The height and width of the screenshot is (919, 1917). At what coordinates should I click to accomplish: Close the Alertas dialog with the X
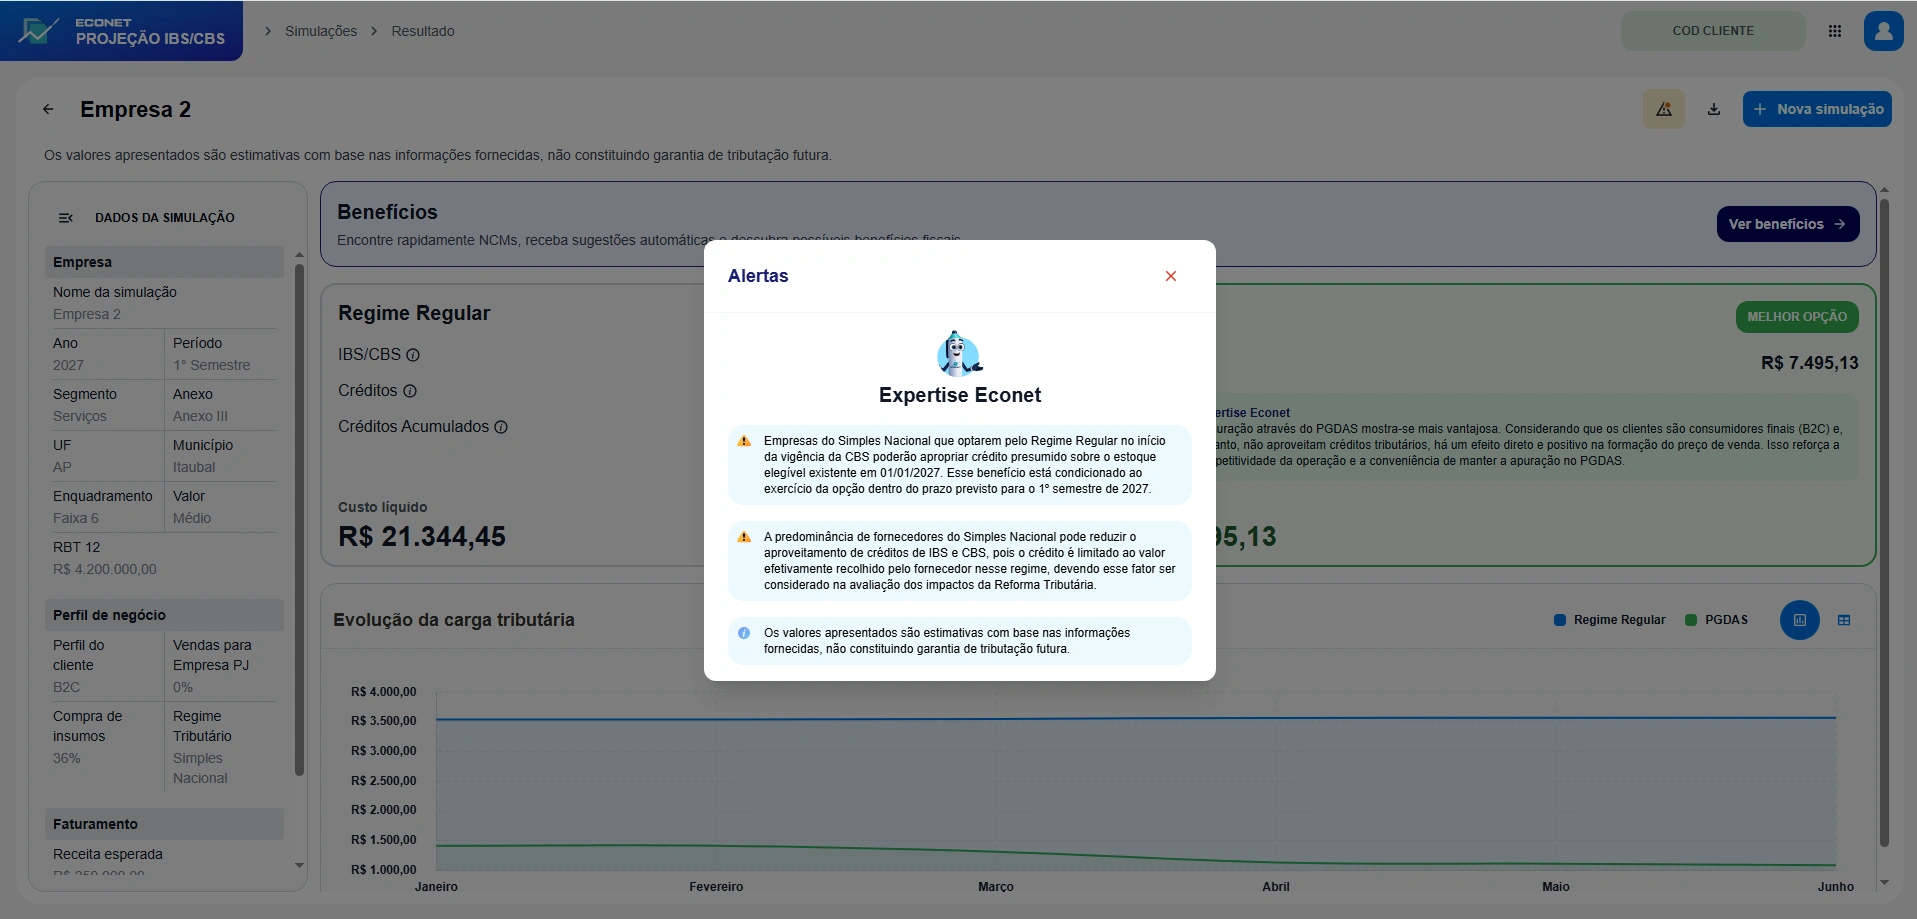click(1171, 276)
